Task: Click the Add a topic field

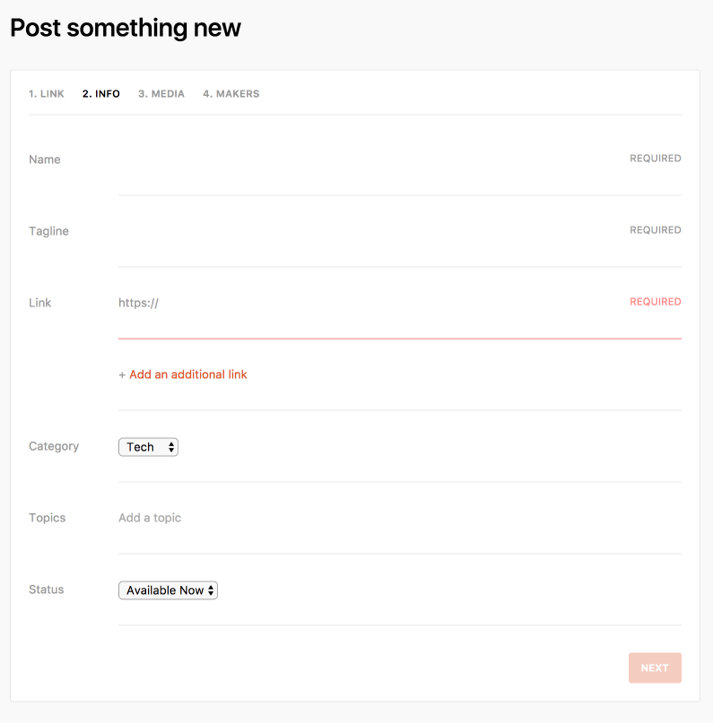Action: pos(400,518)
